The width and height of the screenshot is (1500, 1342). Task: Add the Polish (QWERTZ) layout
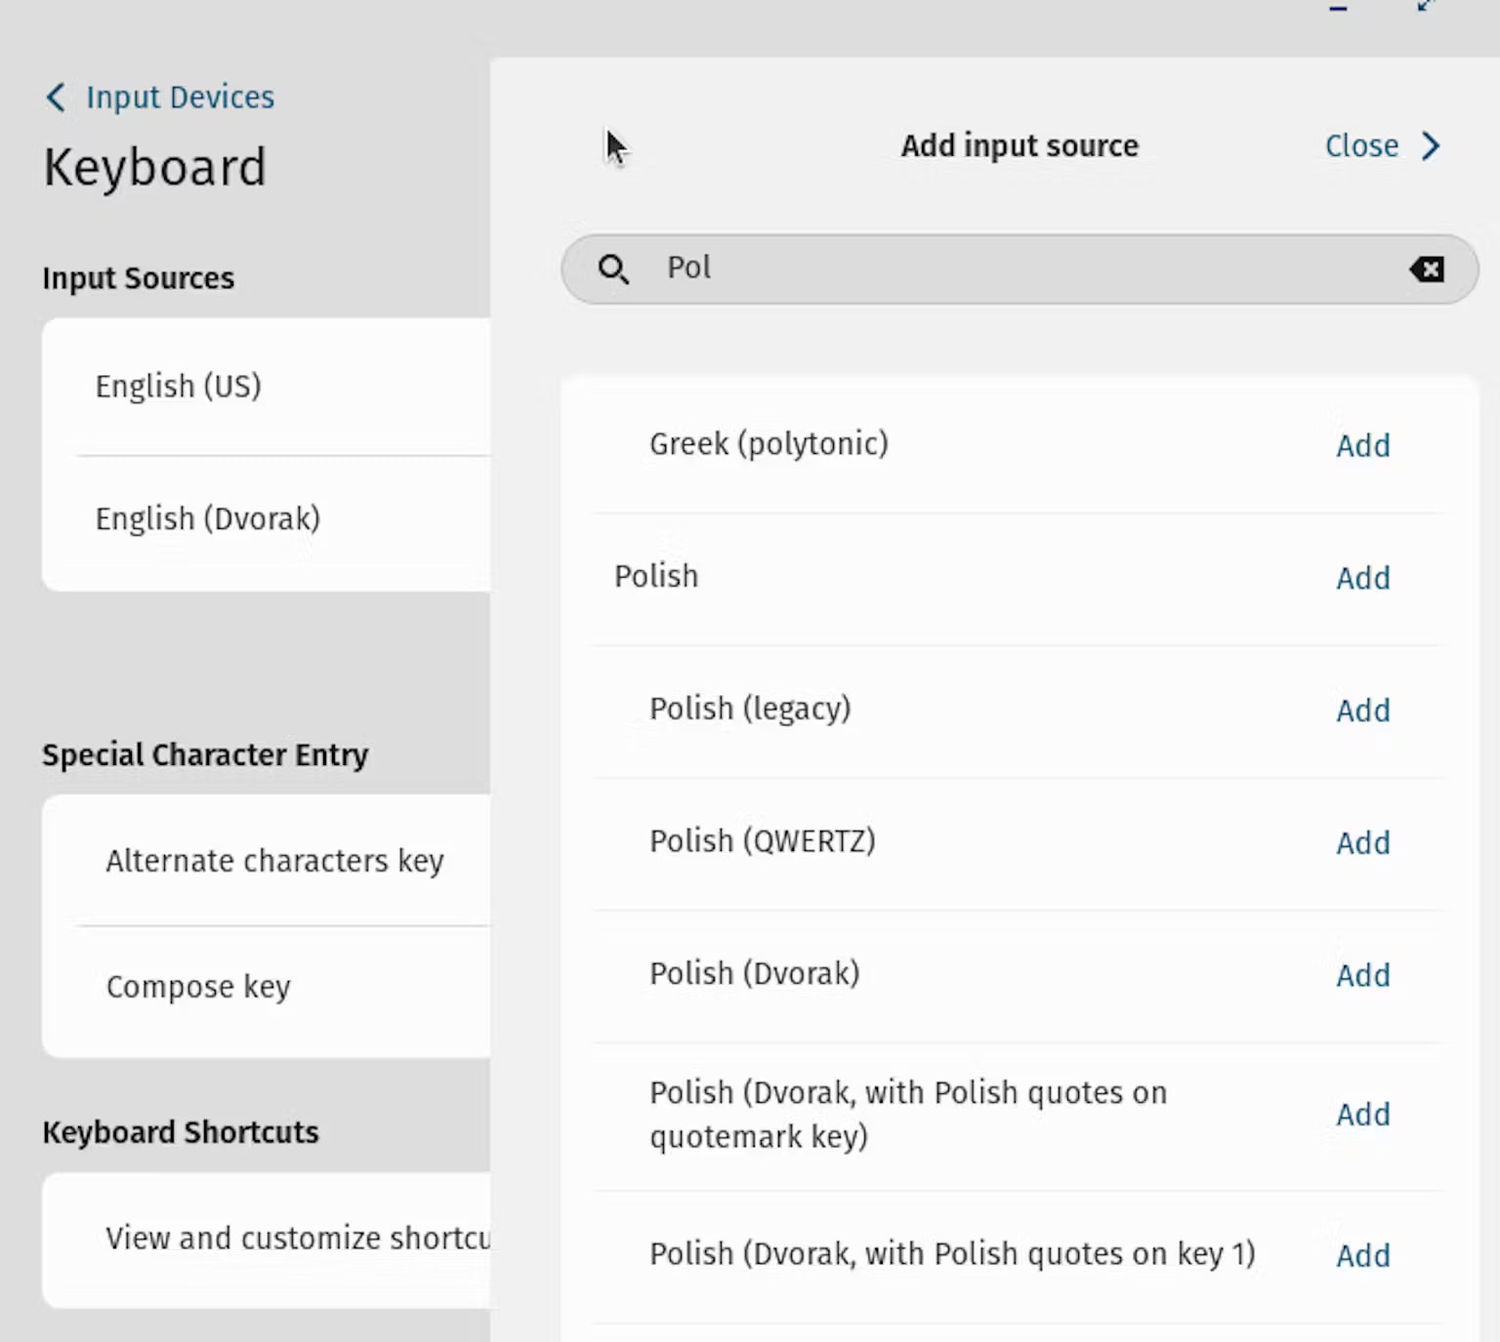(x=1362, y=843)
